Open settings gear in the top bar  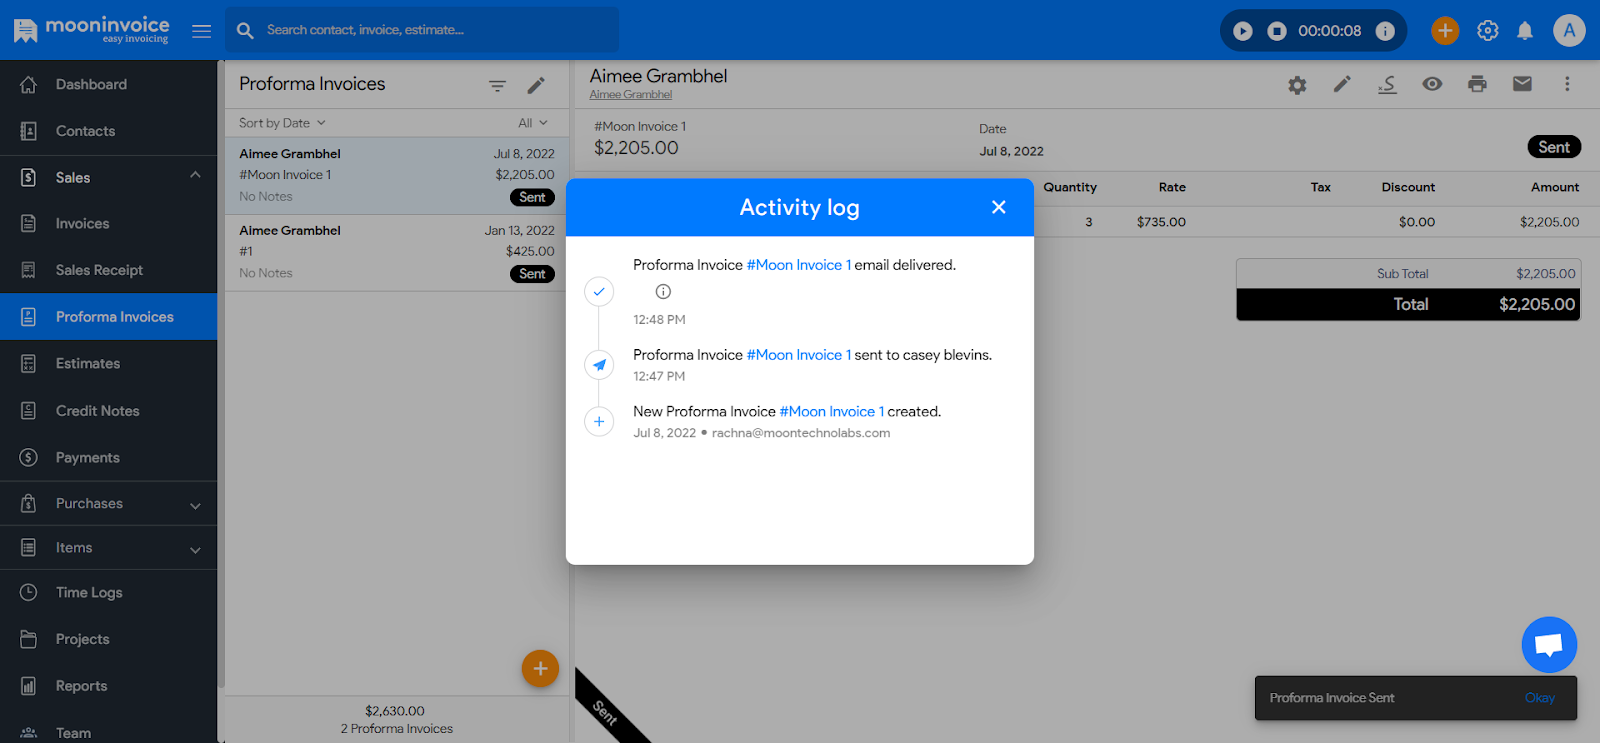pyautogui.click(x=1488, y=31)
